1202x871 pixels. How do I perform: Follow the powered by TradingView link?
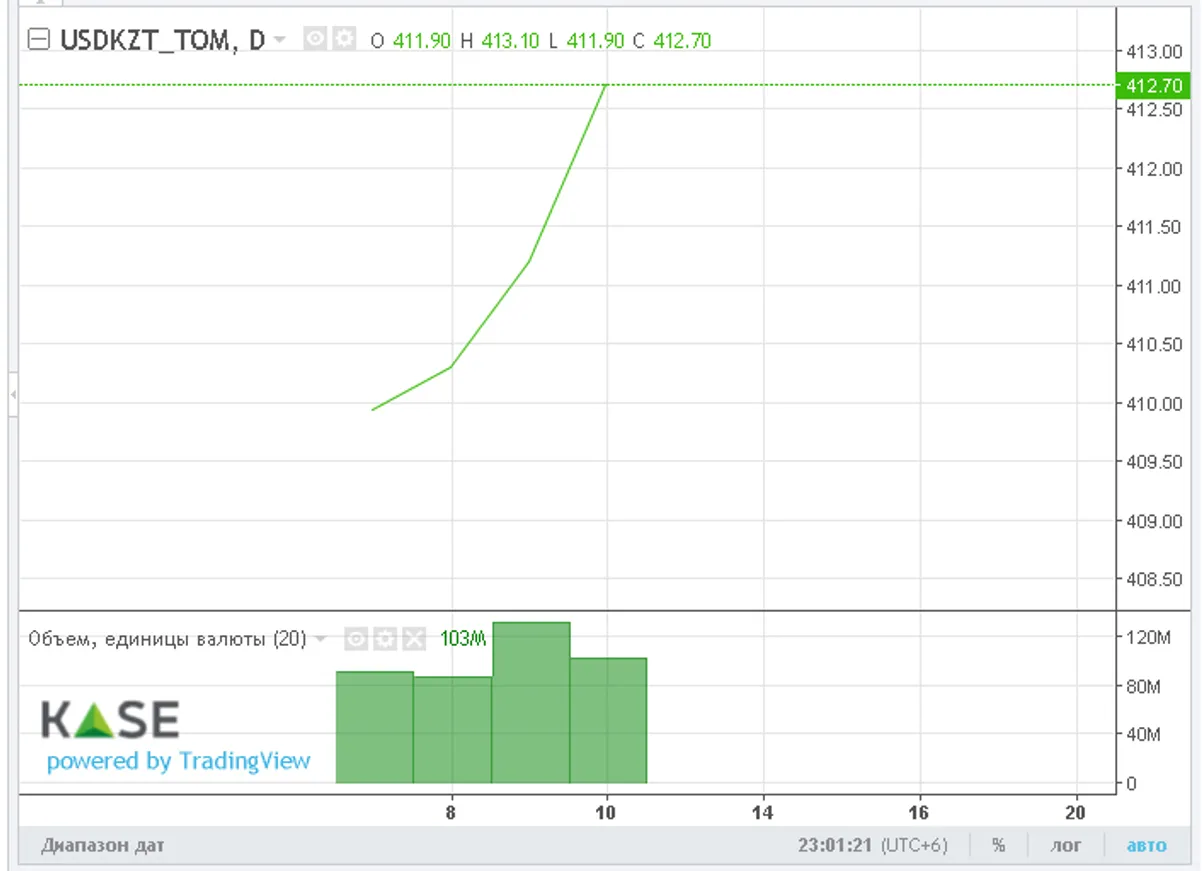[179, 761]
